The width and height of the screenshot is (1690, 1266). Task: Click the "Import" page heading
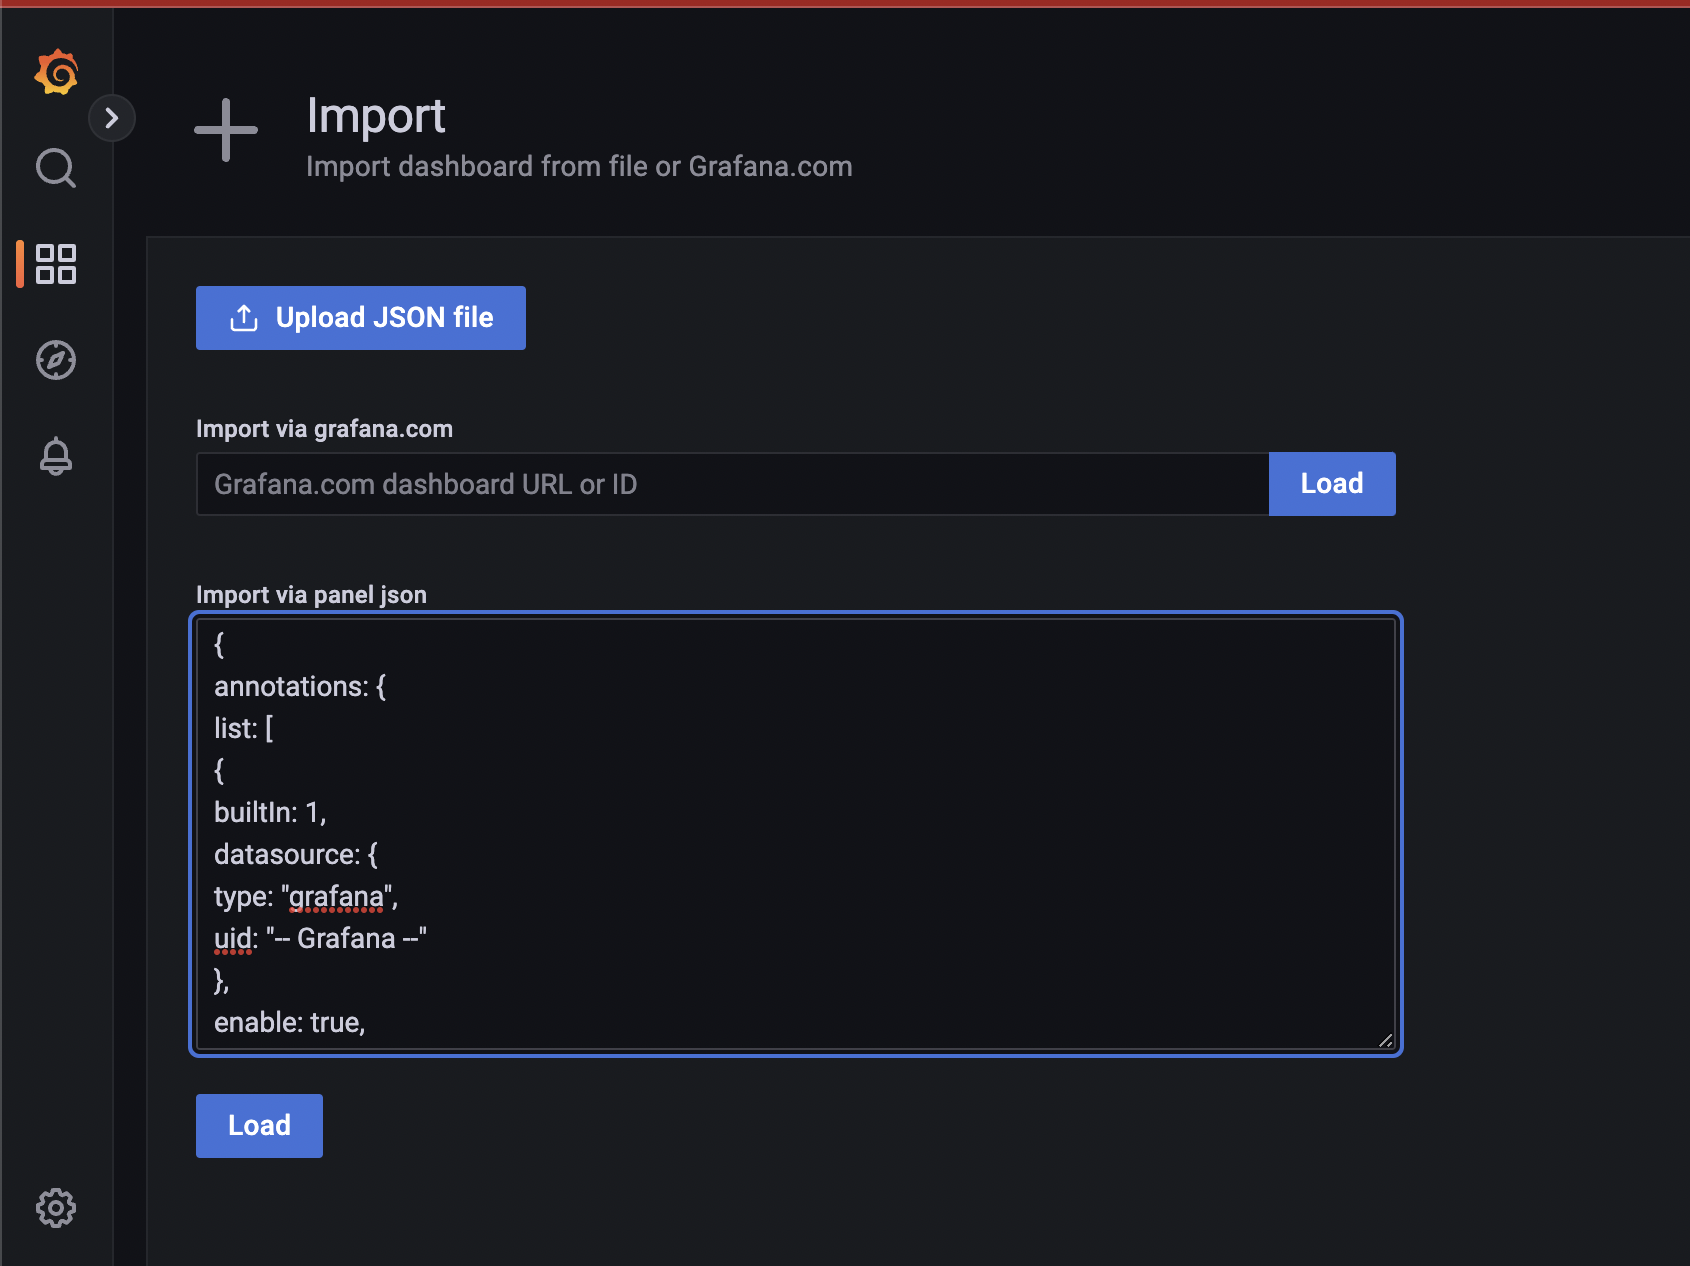376,116
